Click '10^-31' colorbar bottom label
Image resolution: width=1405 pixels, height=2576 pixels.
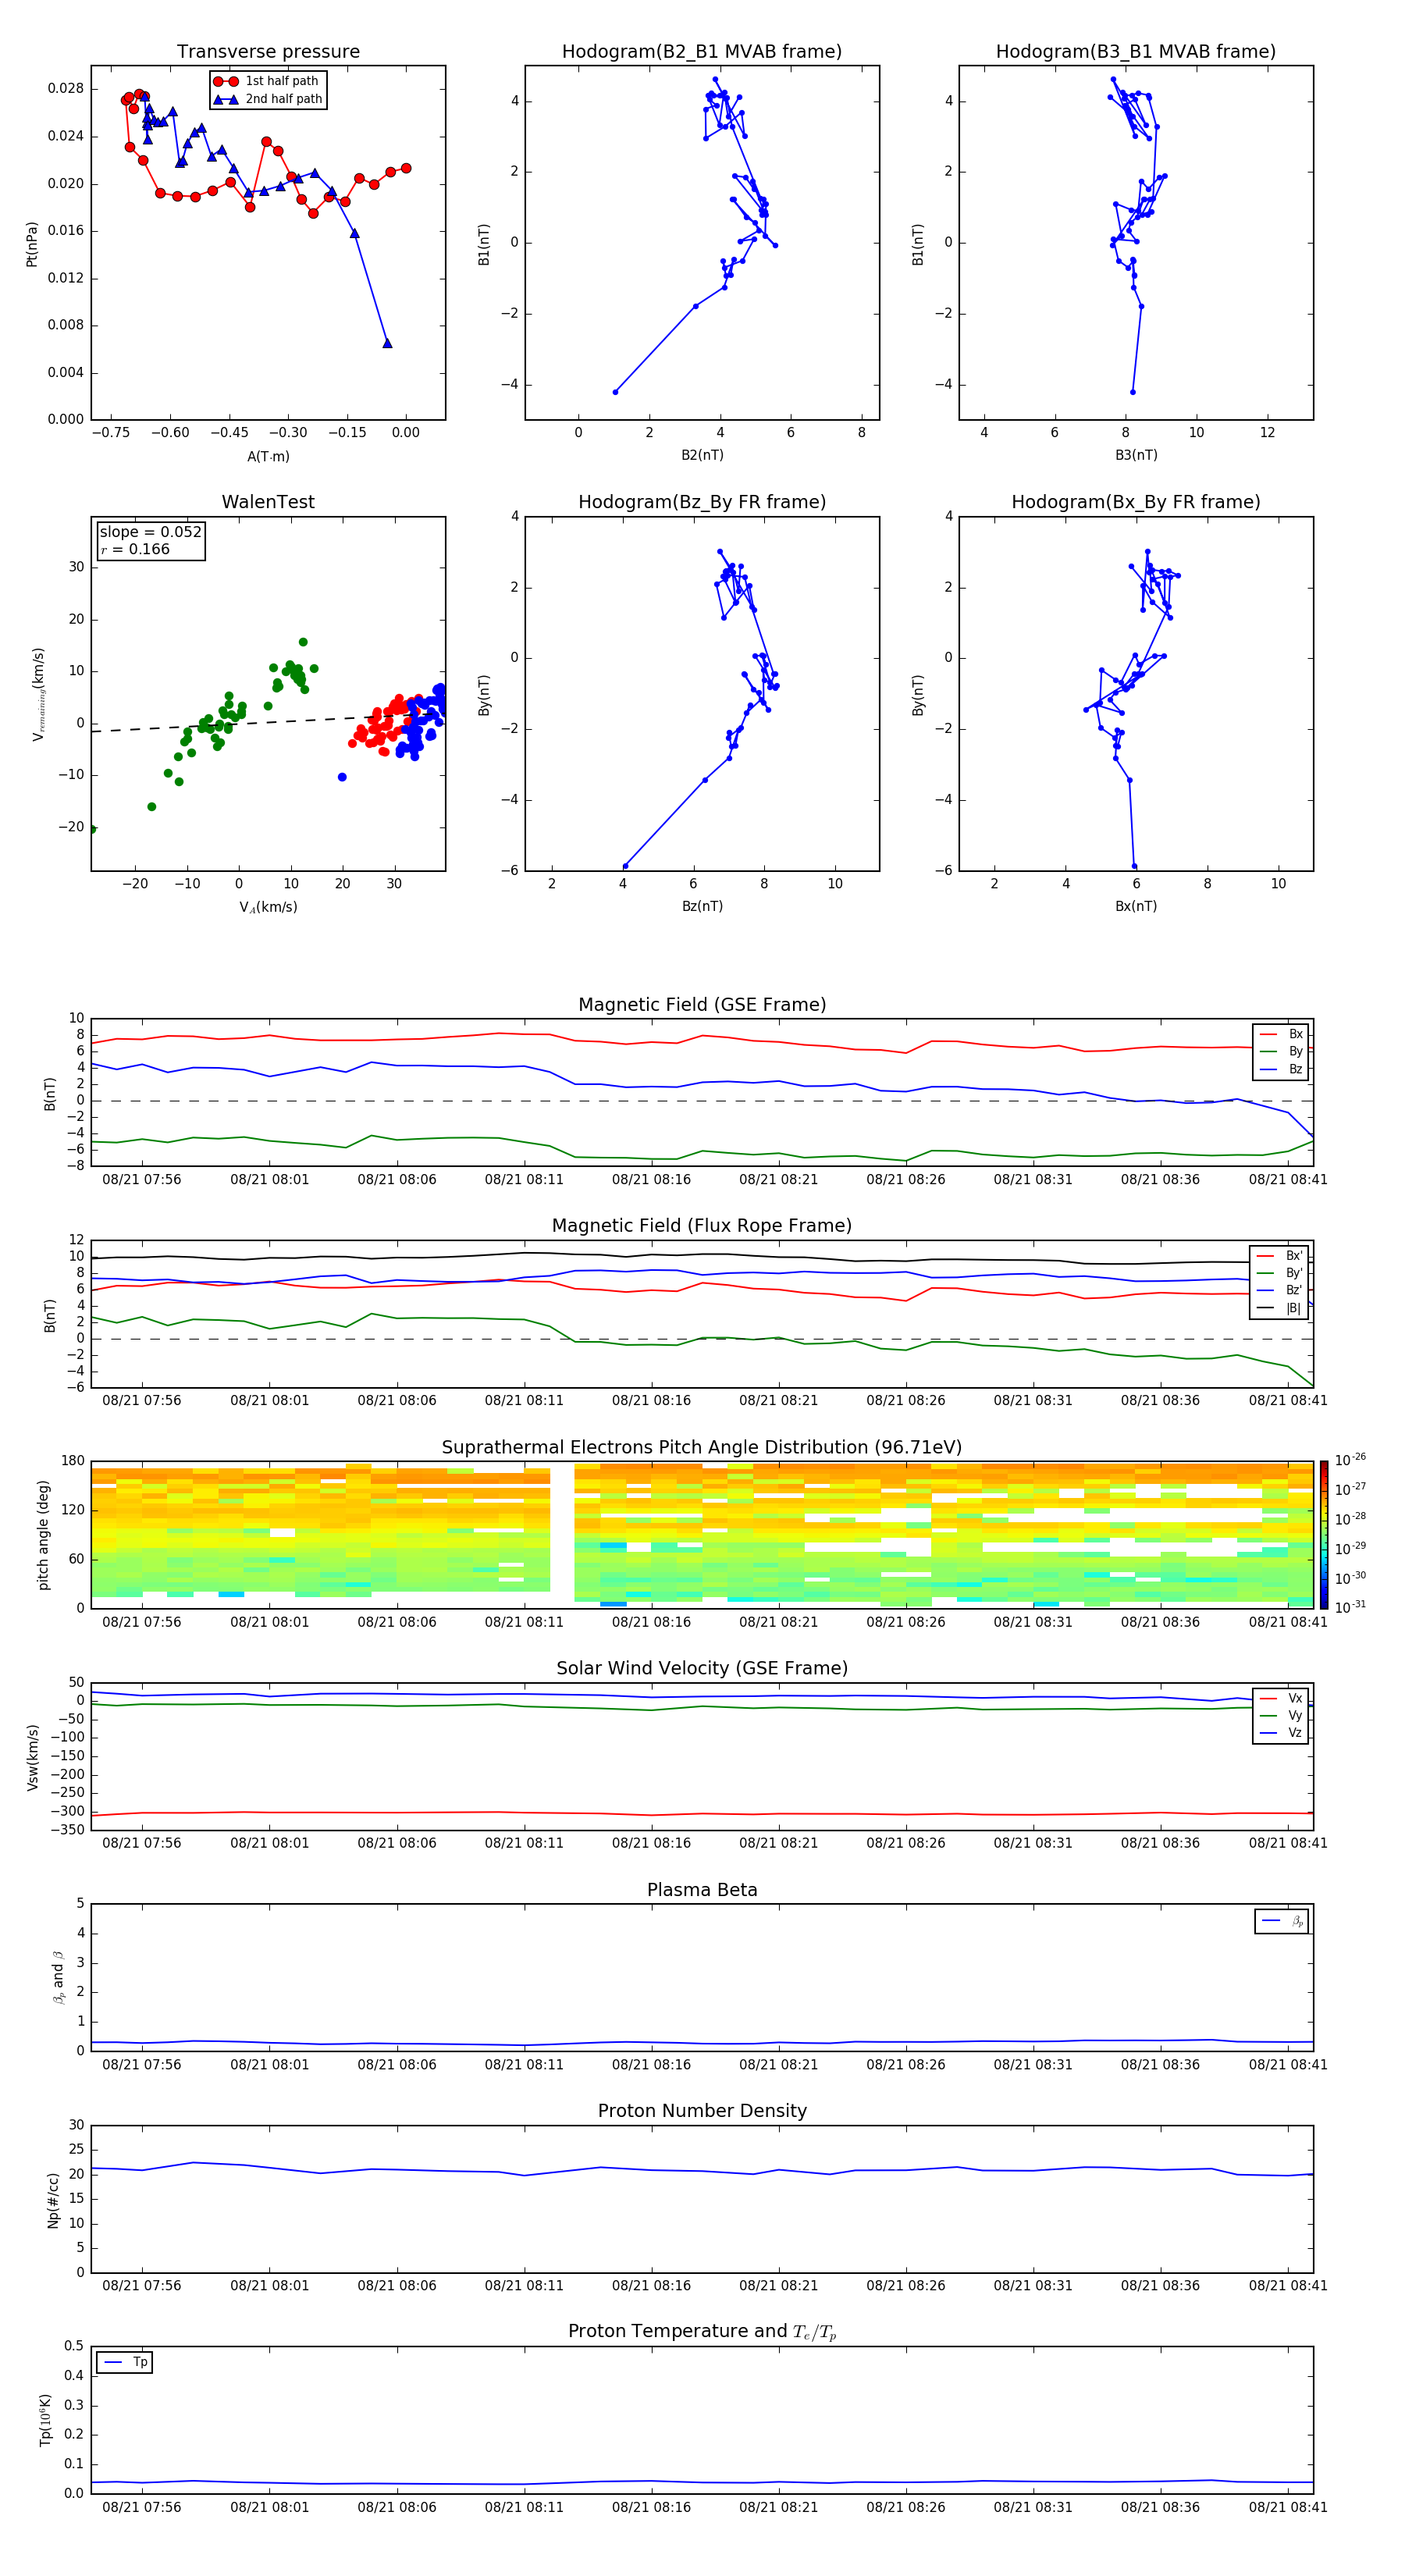click(1350, 1607)
